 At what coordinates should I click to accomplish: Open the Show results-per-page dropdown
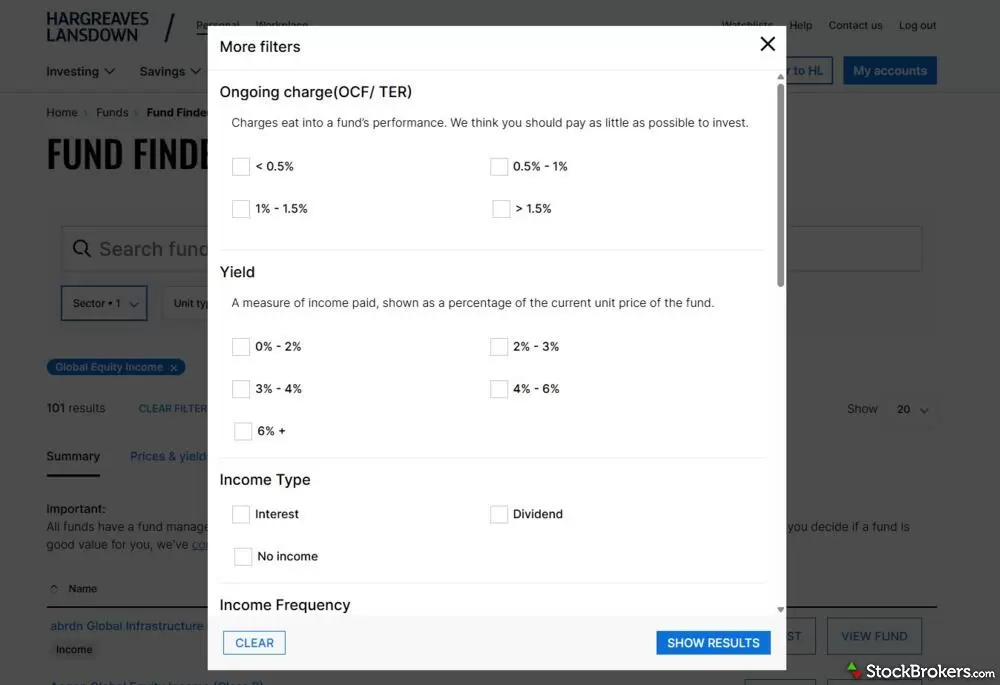point(911,409)
